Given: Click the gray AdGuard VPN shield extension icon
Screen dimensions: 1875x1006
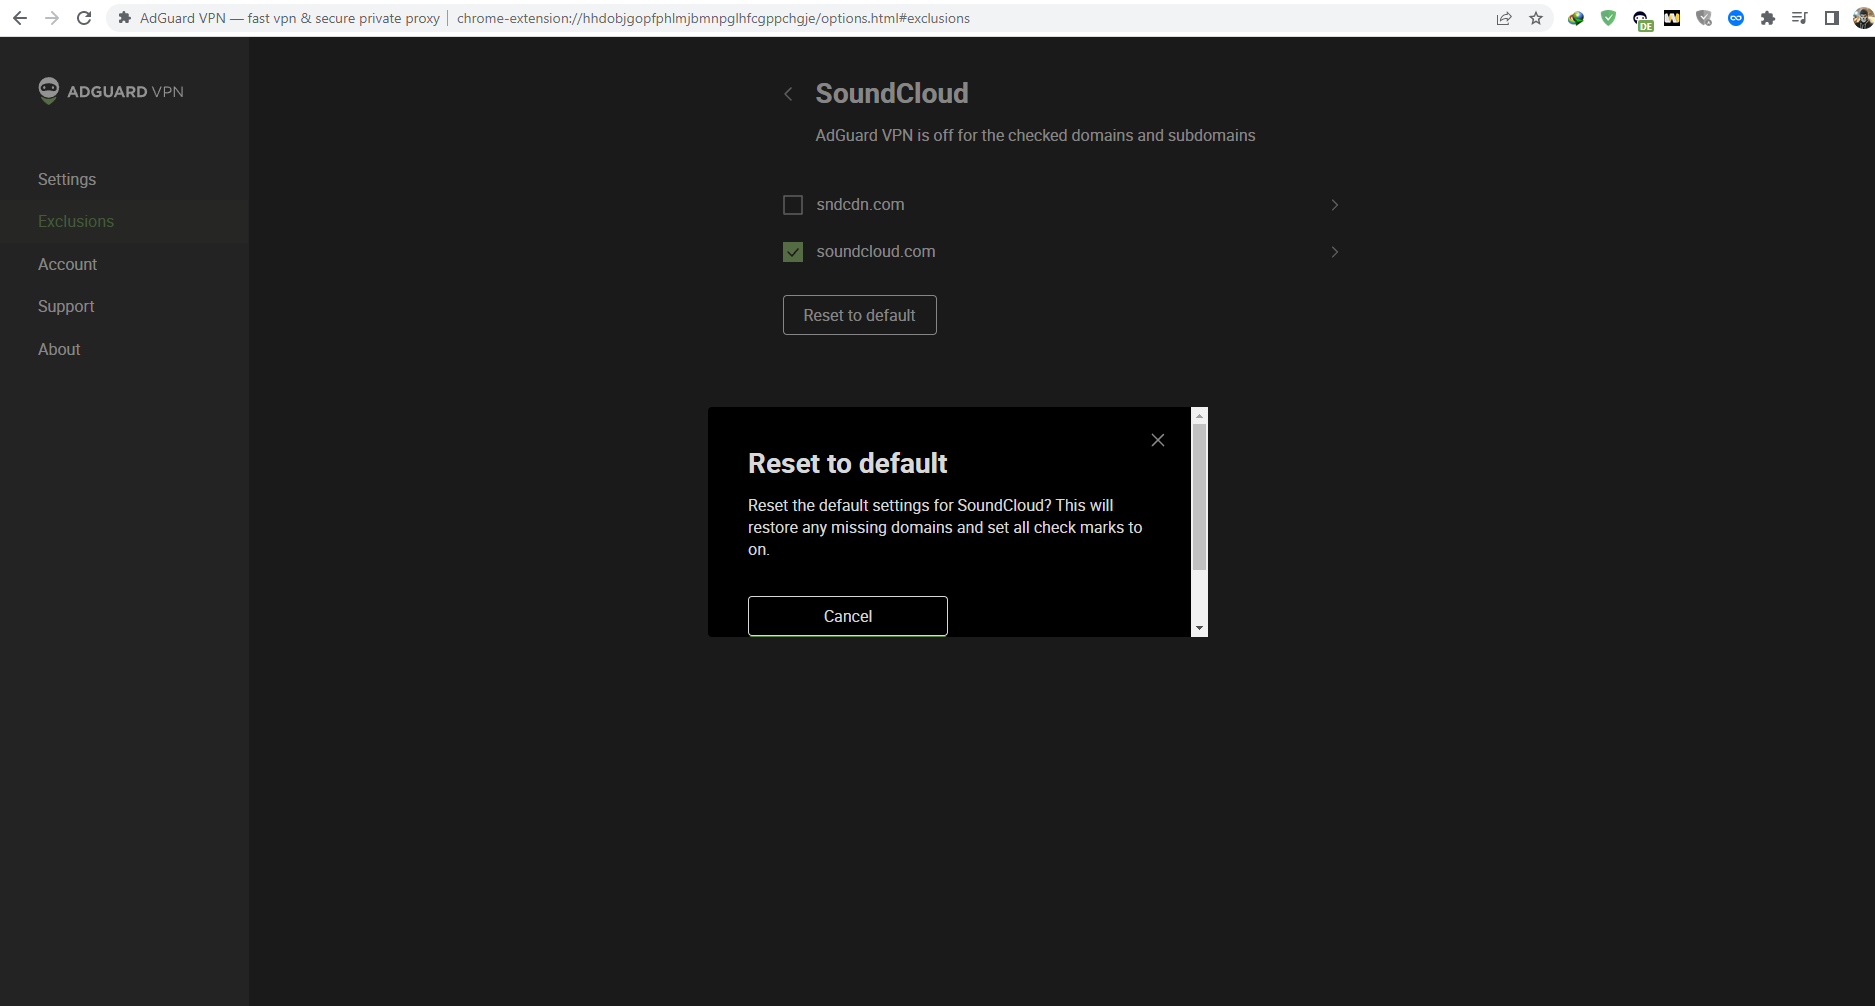Looking at the screenshot, I should [x=1705, y=18].
